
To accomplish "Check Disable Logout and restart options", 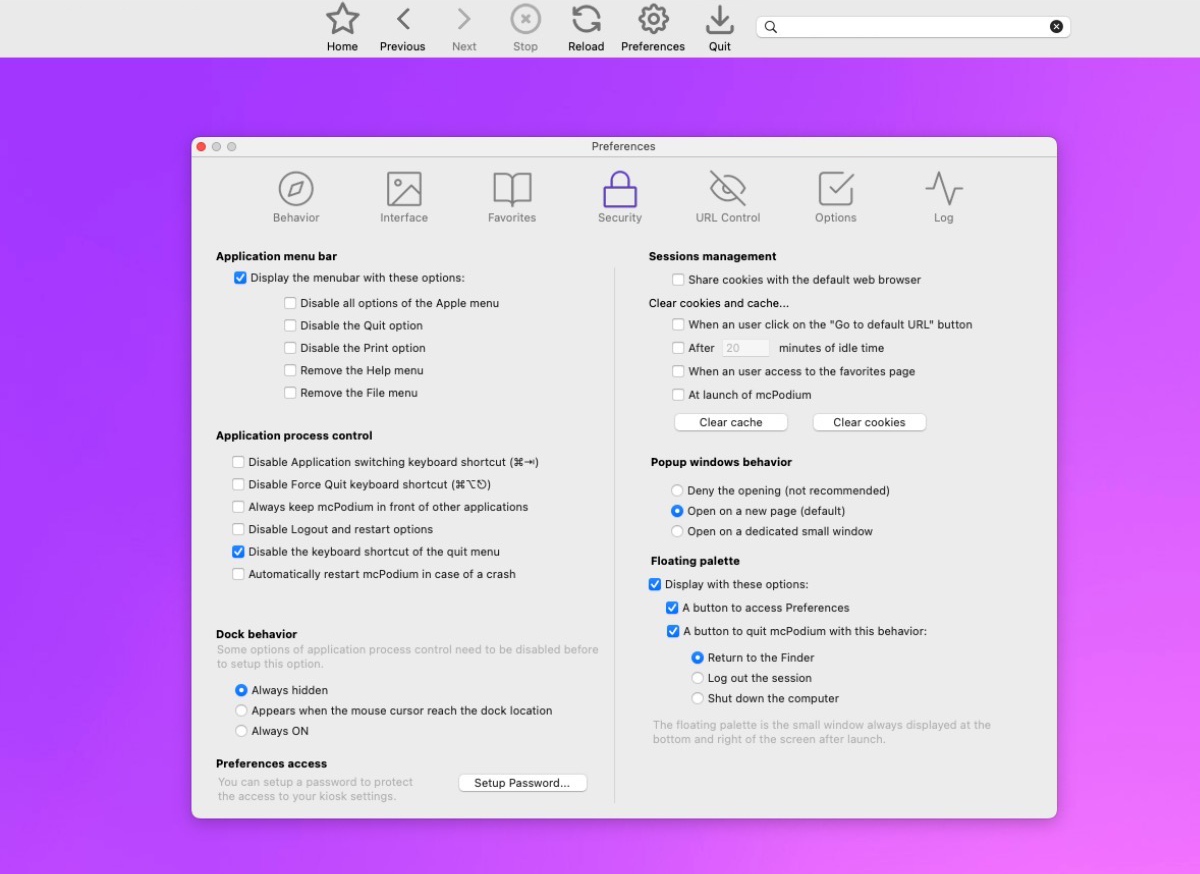I will tap(238, 529).
